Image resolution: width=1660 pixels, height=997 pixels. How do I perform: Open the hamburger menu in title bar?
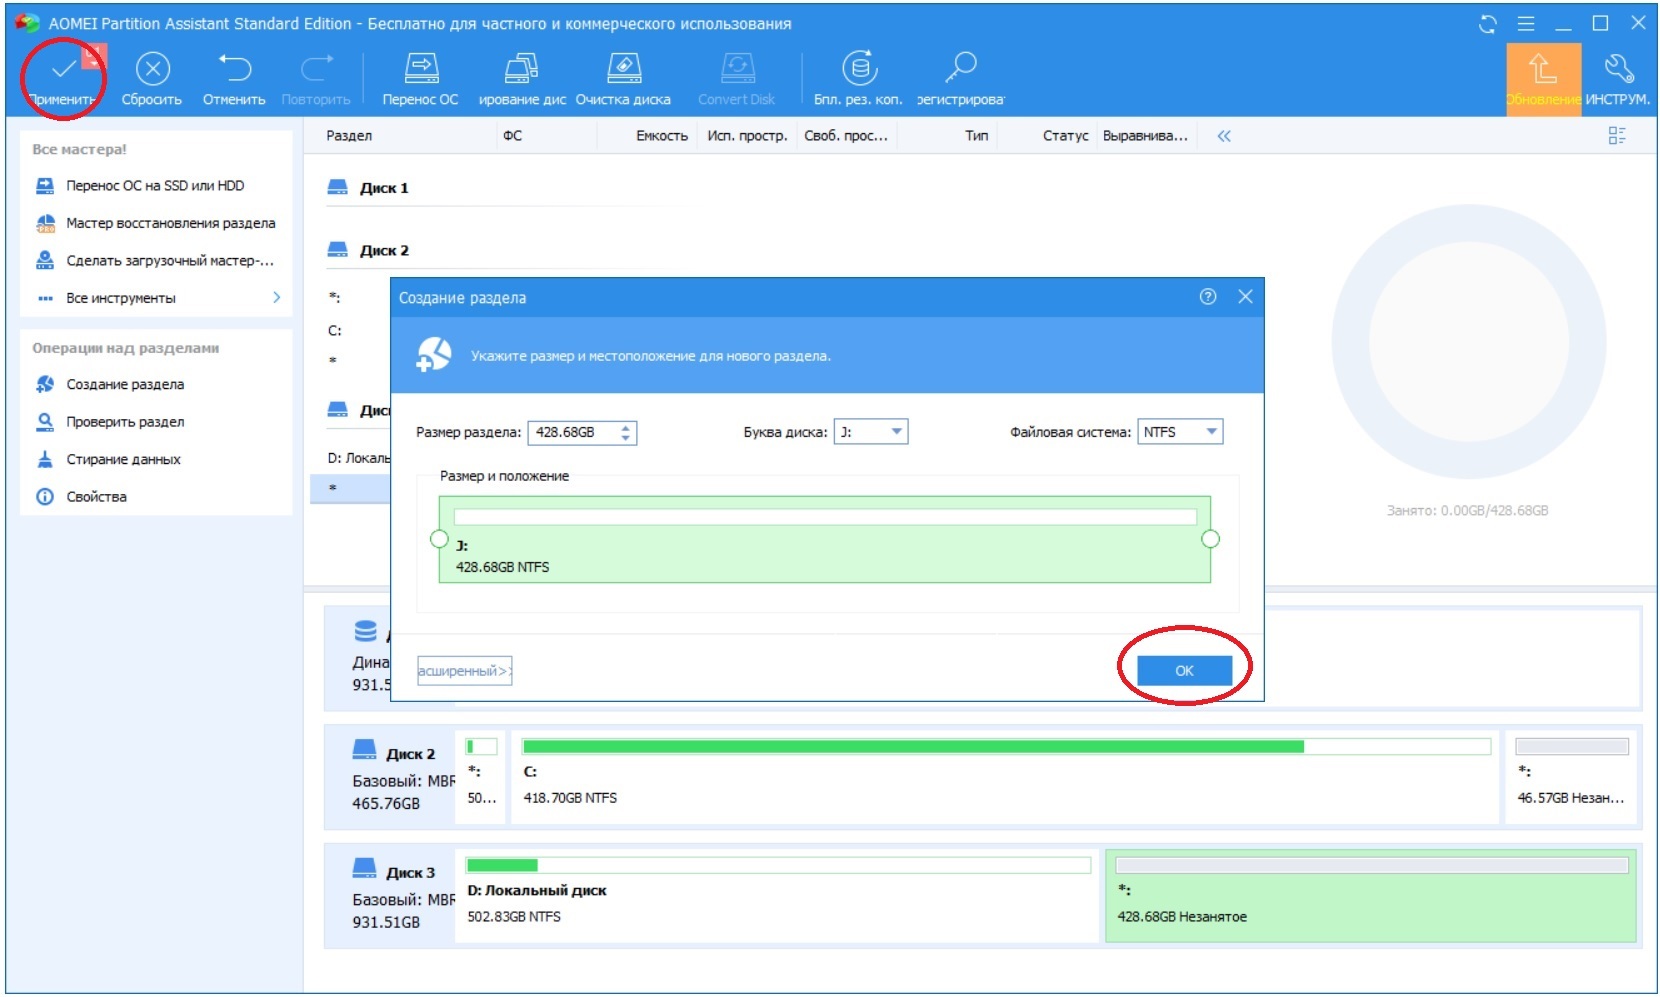point(1526,24)
